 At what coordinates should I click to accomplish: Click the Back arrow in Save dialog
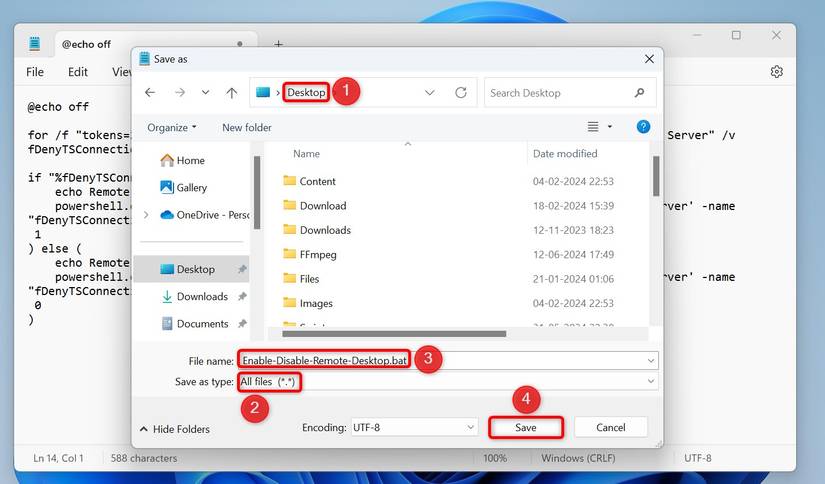150,93
